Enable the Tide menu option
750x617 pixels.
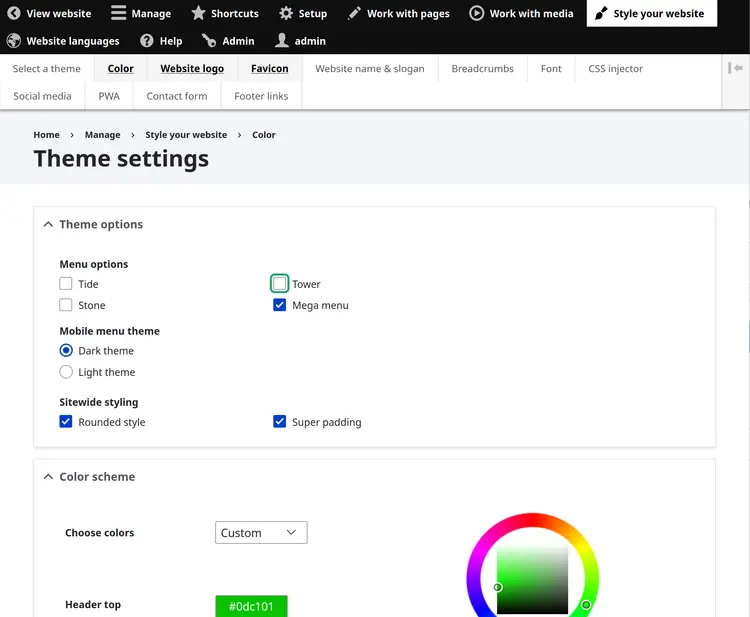[66, 284]
